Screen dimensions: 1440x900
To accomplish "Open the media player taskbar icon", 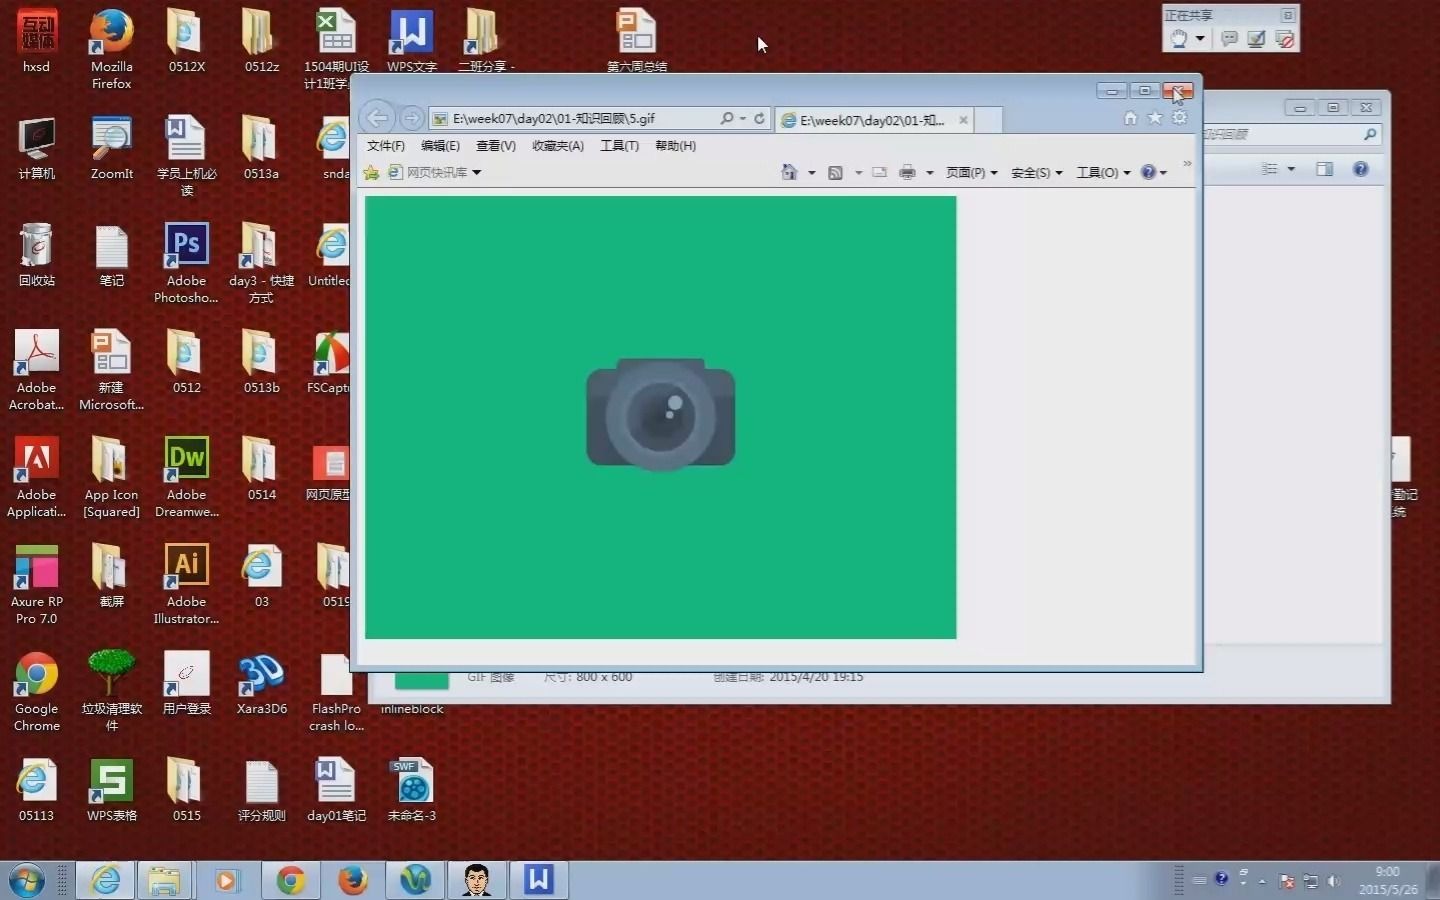I will coord(227,880).
